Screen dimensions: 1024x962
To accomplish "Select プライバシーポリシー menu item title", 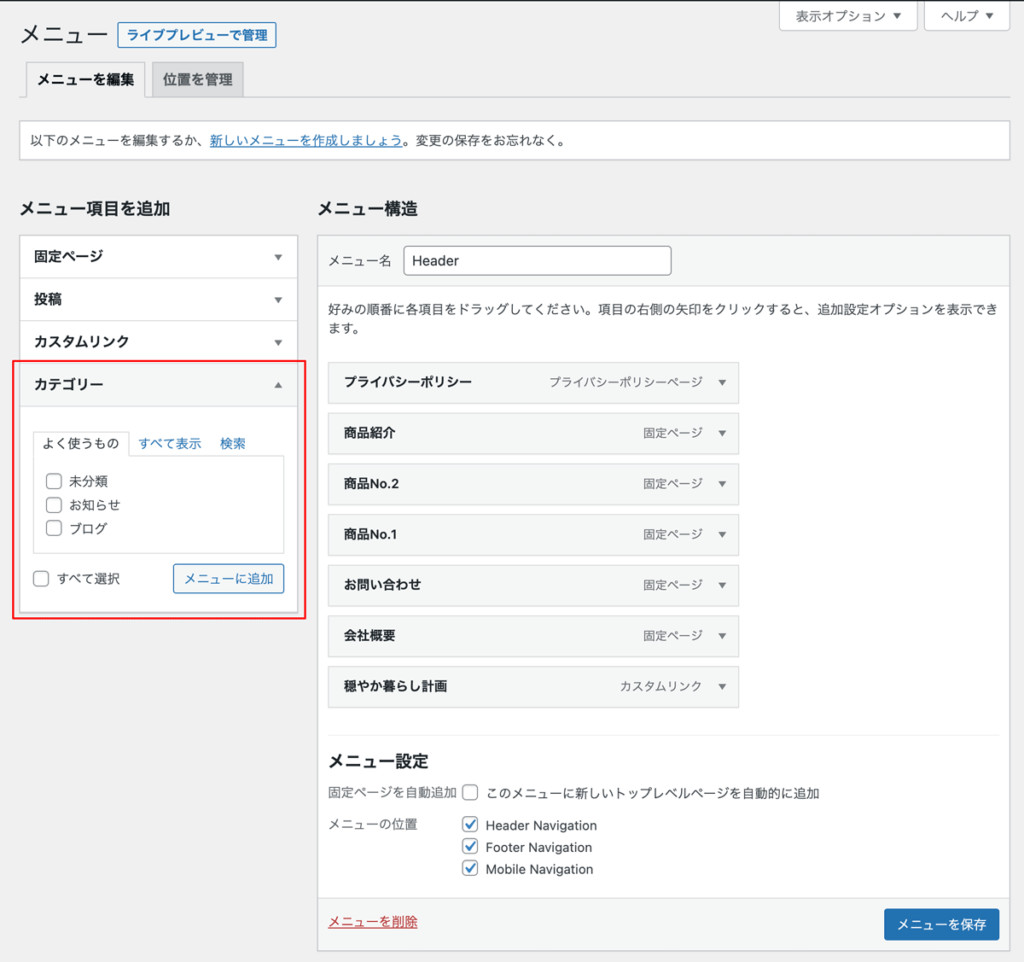I will 408,382.
